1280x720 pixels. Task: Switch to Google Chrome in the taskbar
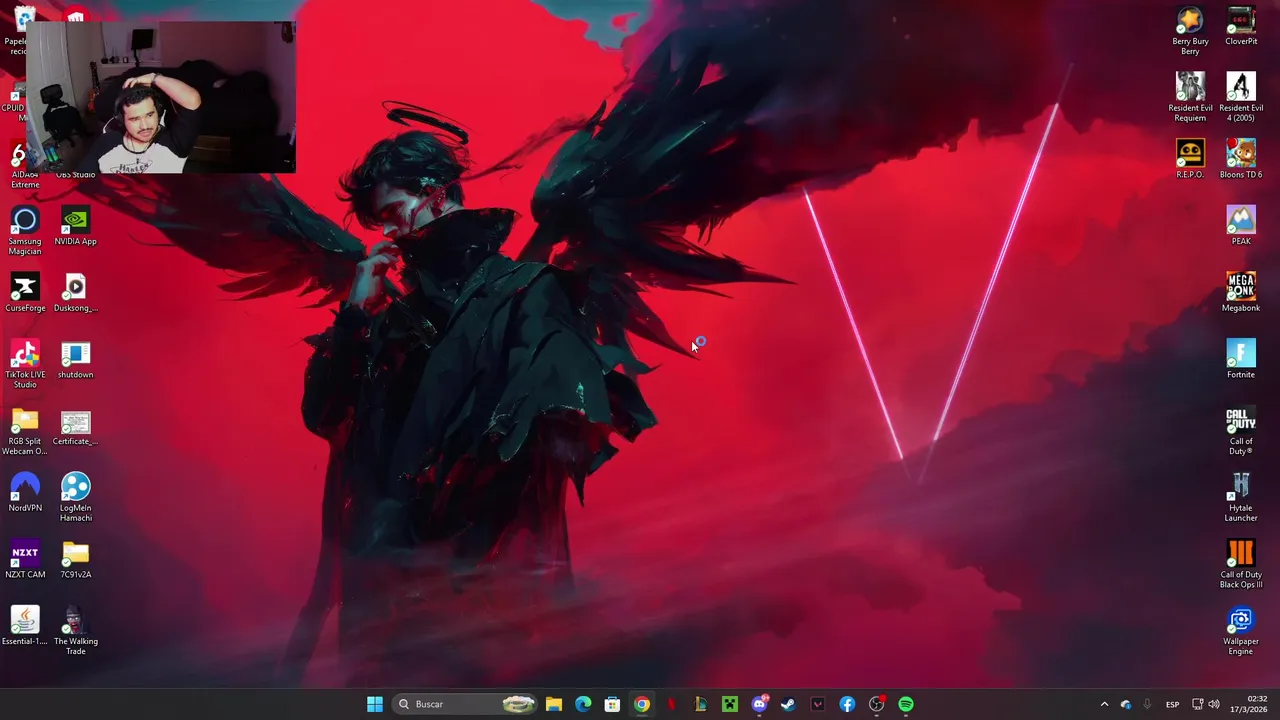642,704
